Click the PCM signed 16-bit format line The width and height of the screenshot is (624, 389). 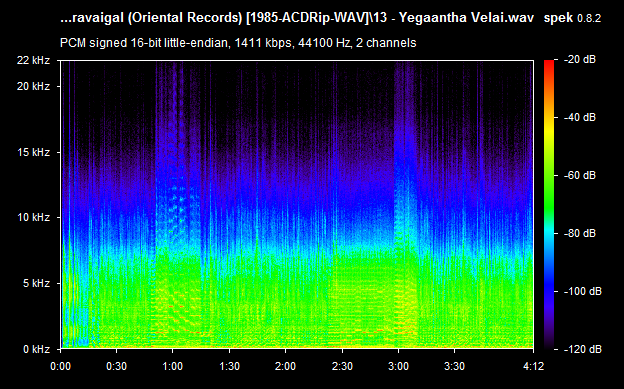pyautogui.click(x=238, y=43)
